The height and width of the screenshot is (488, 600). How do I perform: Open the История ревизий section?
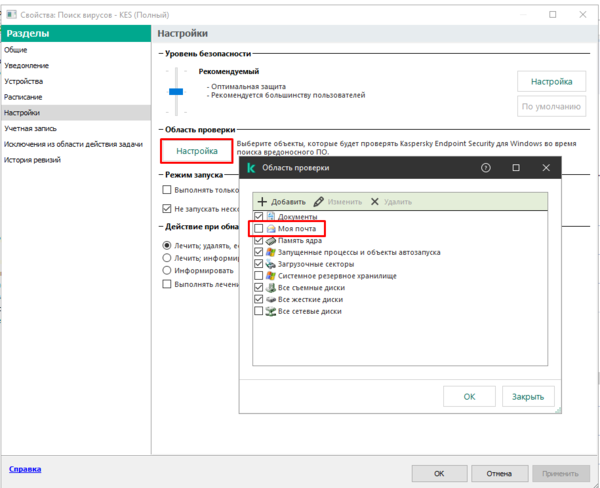pos(76,160)
